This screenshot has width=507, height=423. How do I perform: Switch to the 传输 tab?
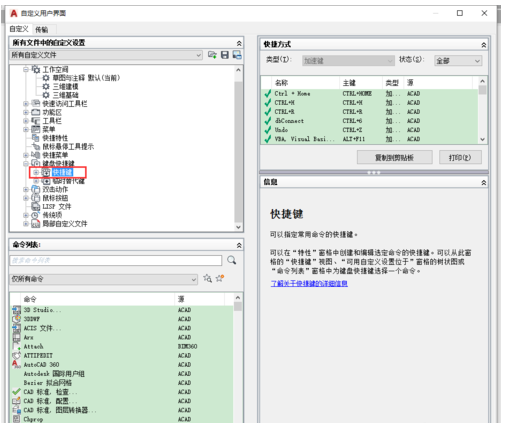point(42,29)
